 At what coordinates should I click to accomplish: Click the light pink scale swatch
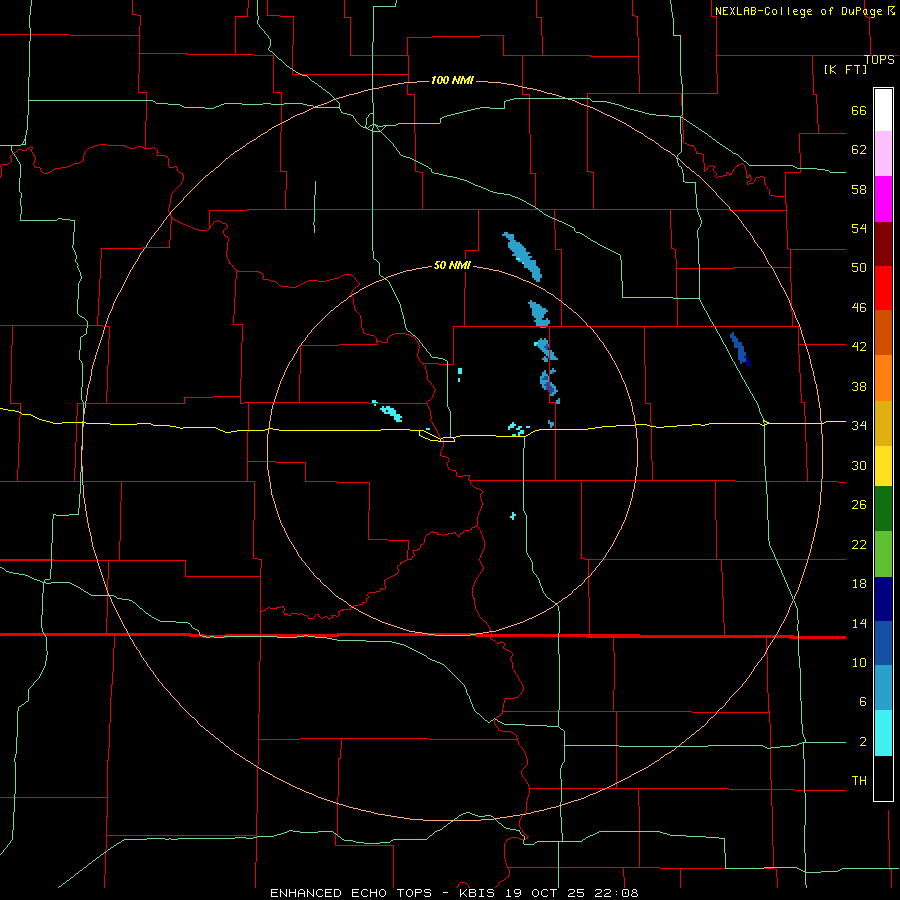(x=883, y=153)
